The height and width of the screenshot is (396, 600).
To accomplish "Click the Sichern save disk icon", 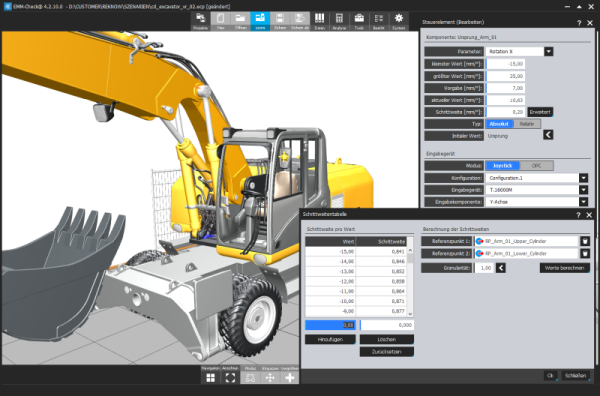I will click(x=280, y=21).
